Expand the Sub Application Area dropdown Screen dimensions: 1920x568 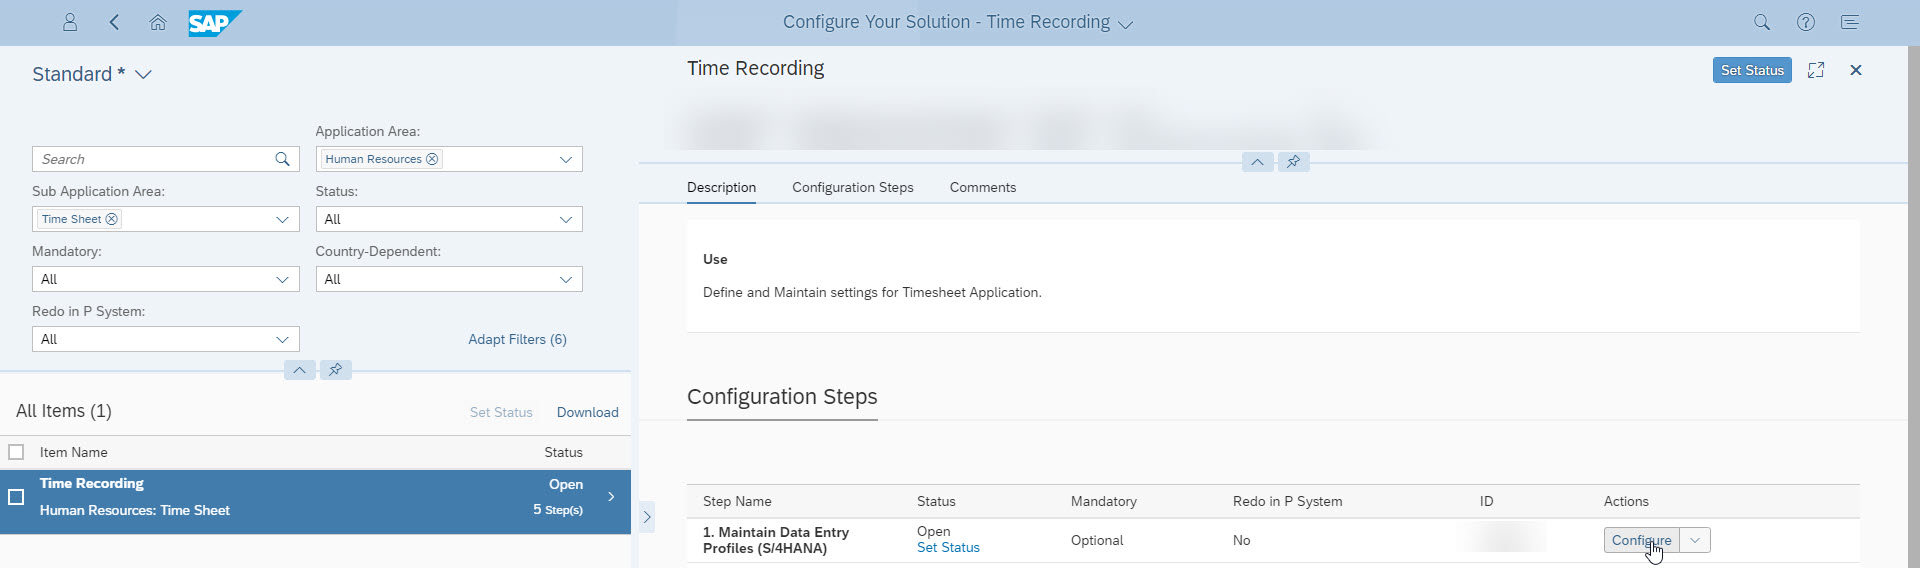point(283,219)
